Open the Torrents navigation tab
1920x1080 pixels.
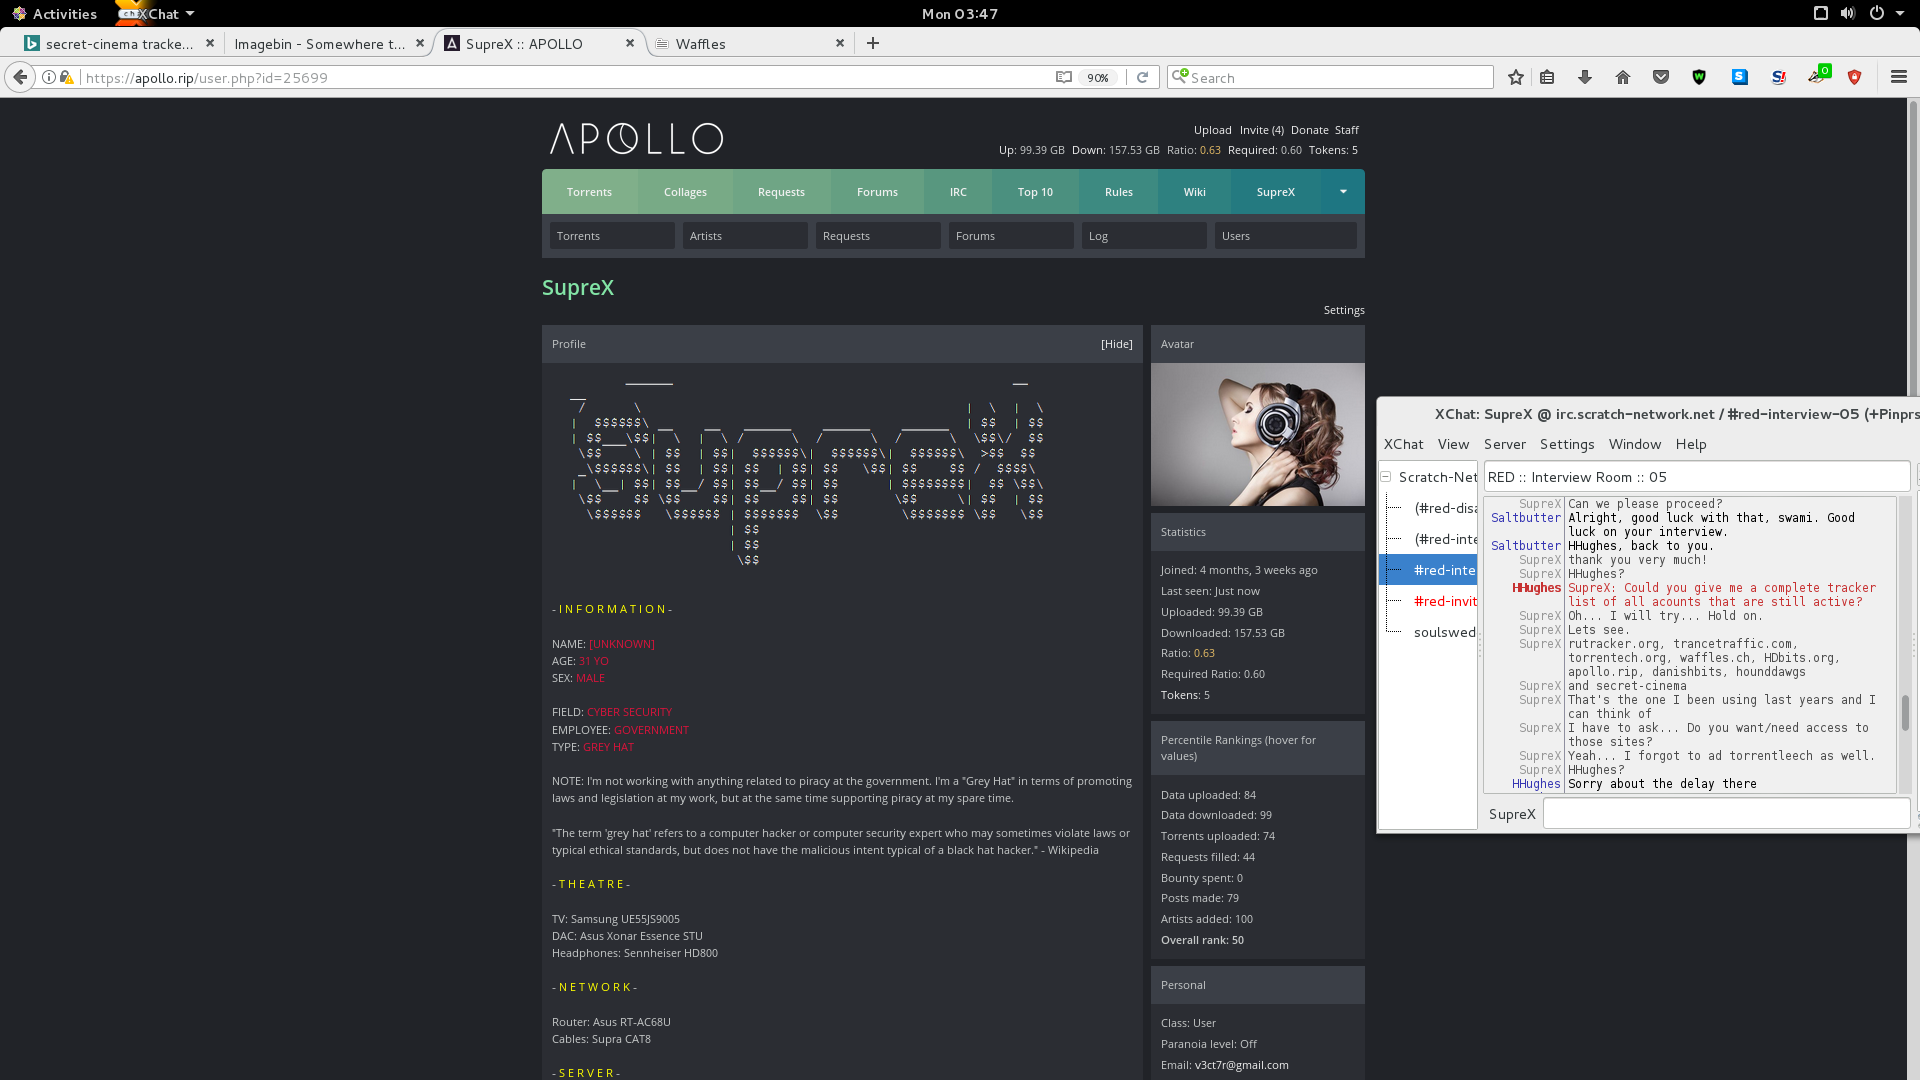coord(589,192)
